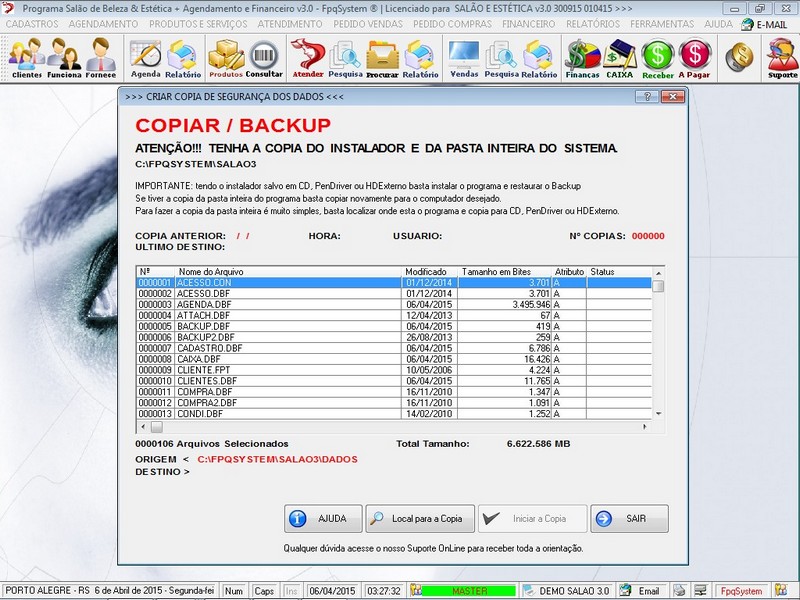Select the ACESSO.DBF file row

coord(394,294)
